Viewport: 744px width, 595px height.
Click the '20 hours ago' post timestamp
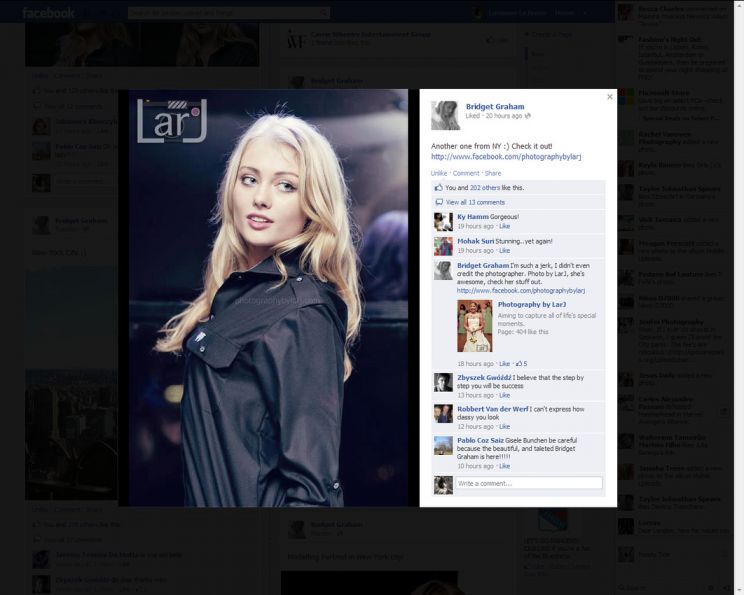click(x=503, y=116)
